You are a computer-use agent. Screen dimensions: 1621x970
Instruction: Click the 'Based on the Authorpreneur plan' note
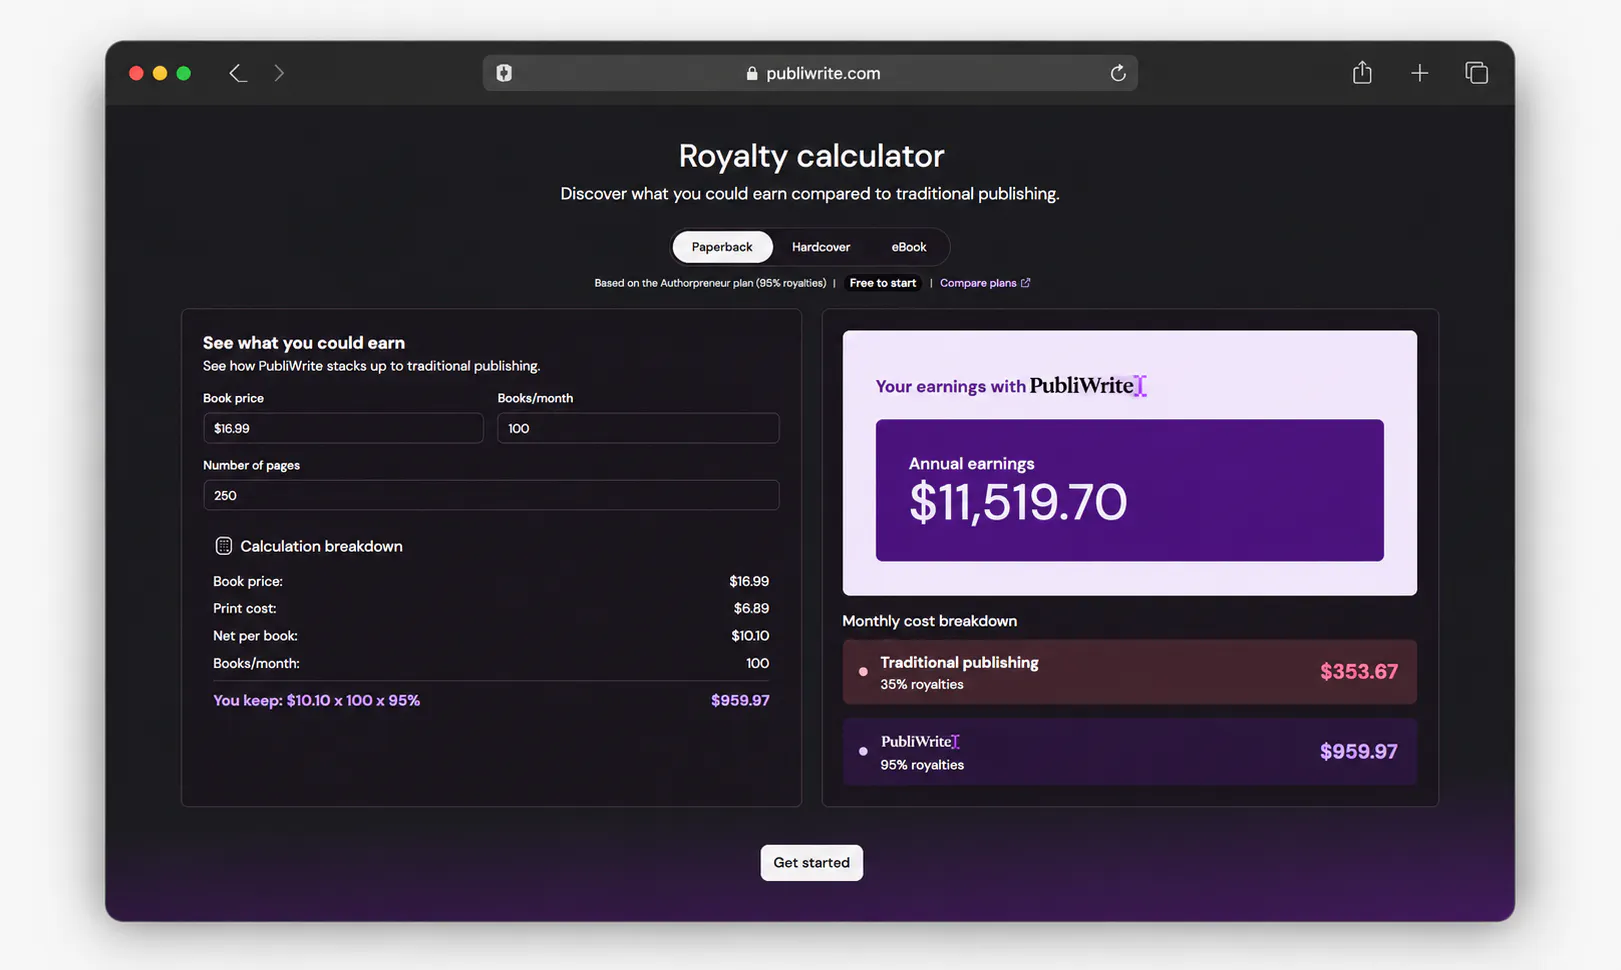click(710, 283)
